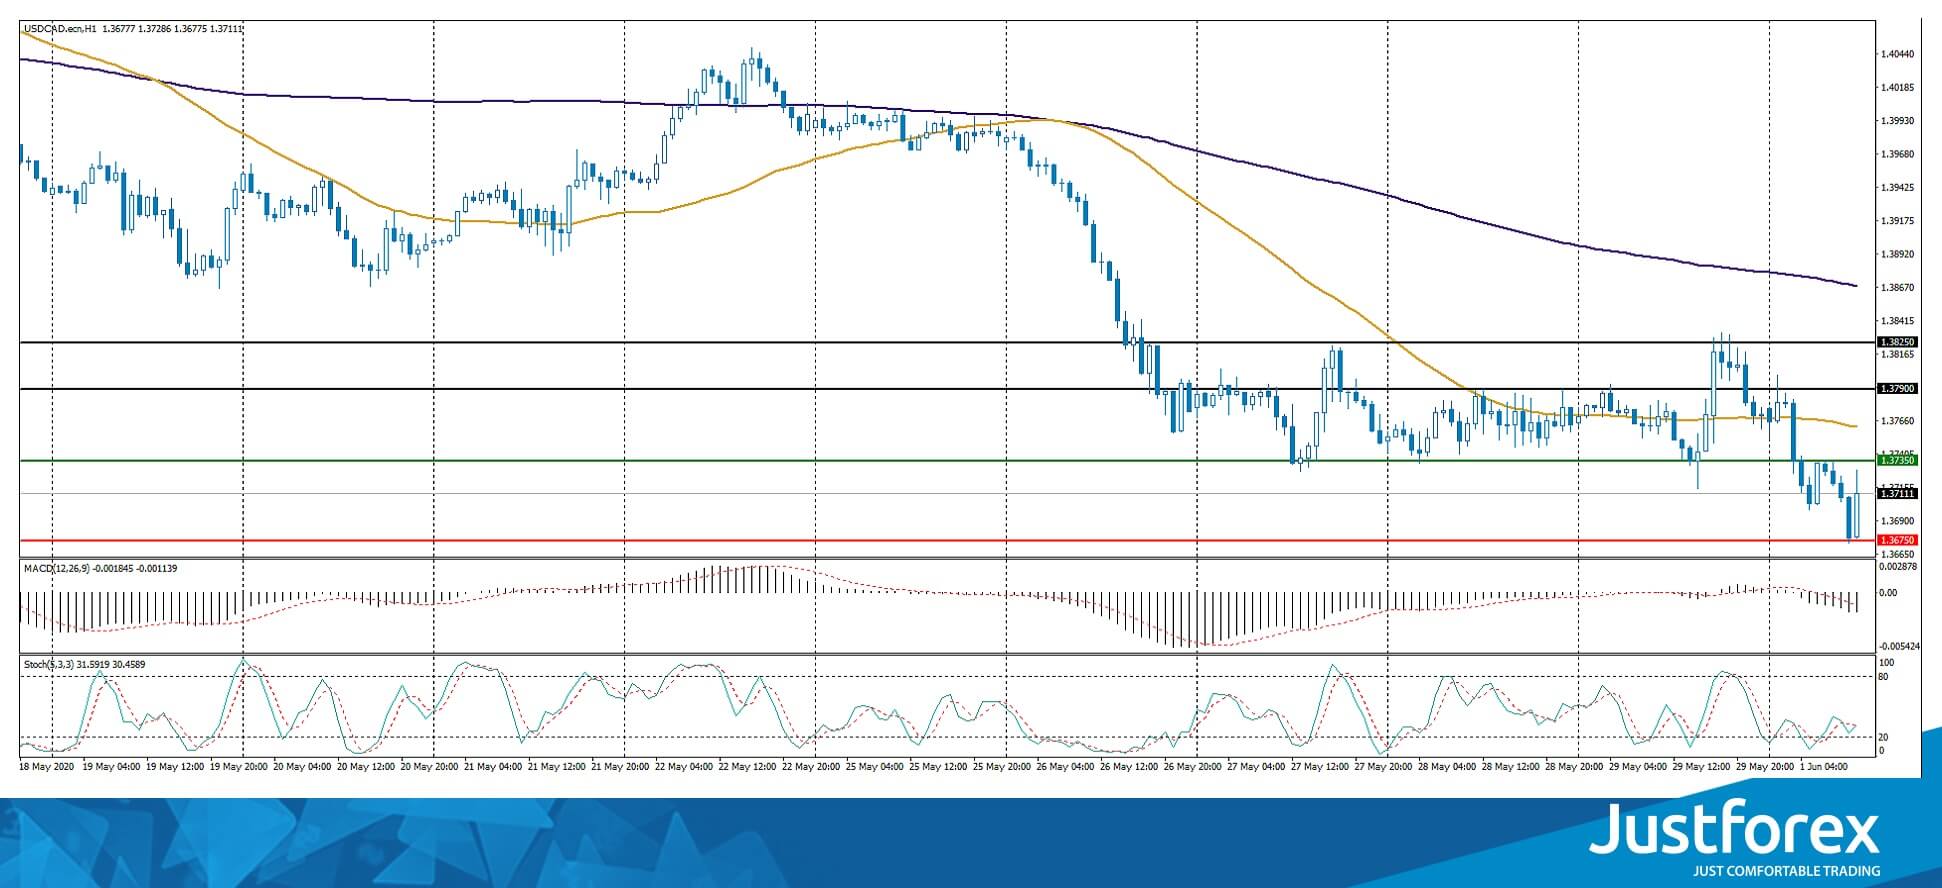Click the 1.37900 horizontal level price tag
This screenshot has width=1942, height=888.
(1898, 389)
